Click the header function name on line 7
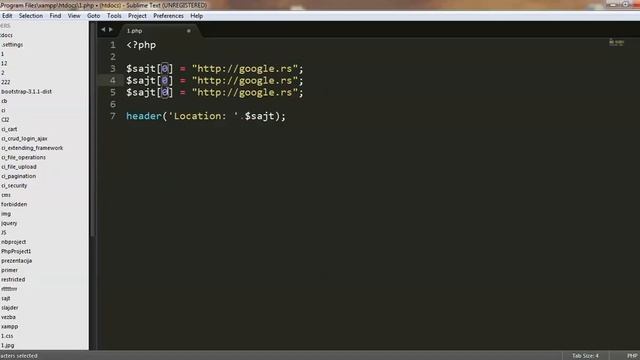The image size is (640, 360). point(144,116)
